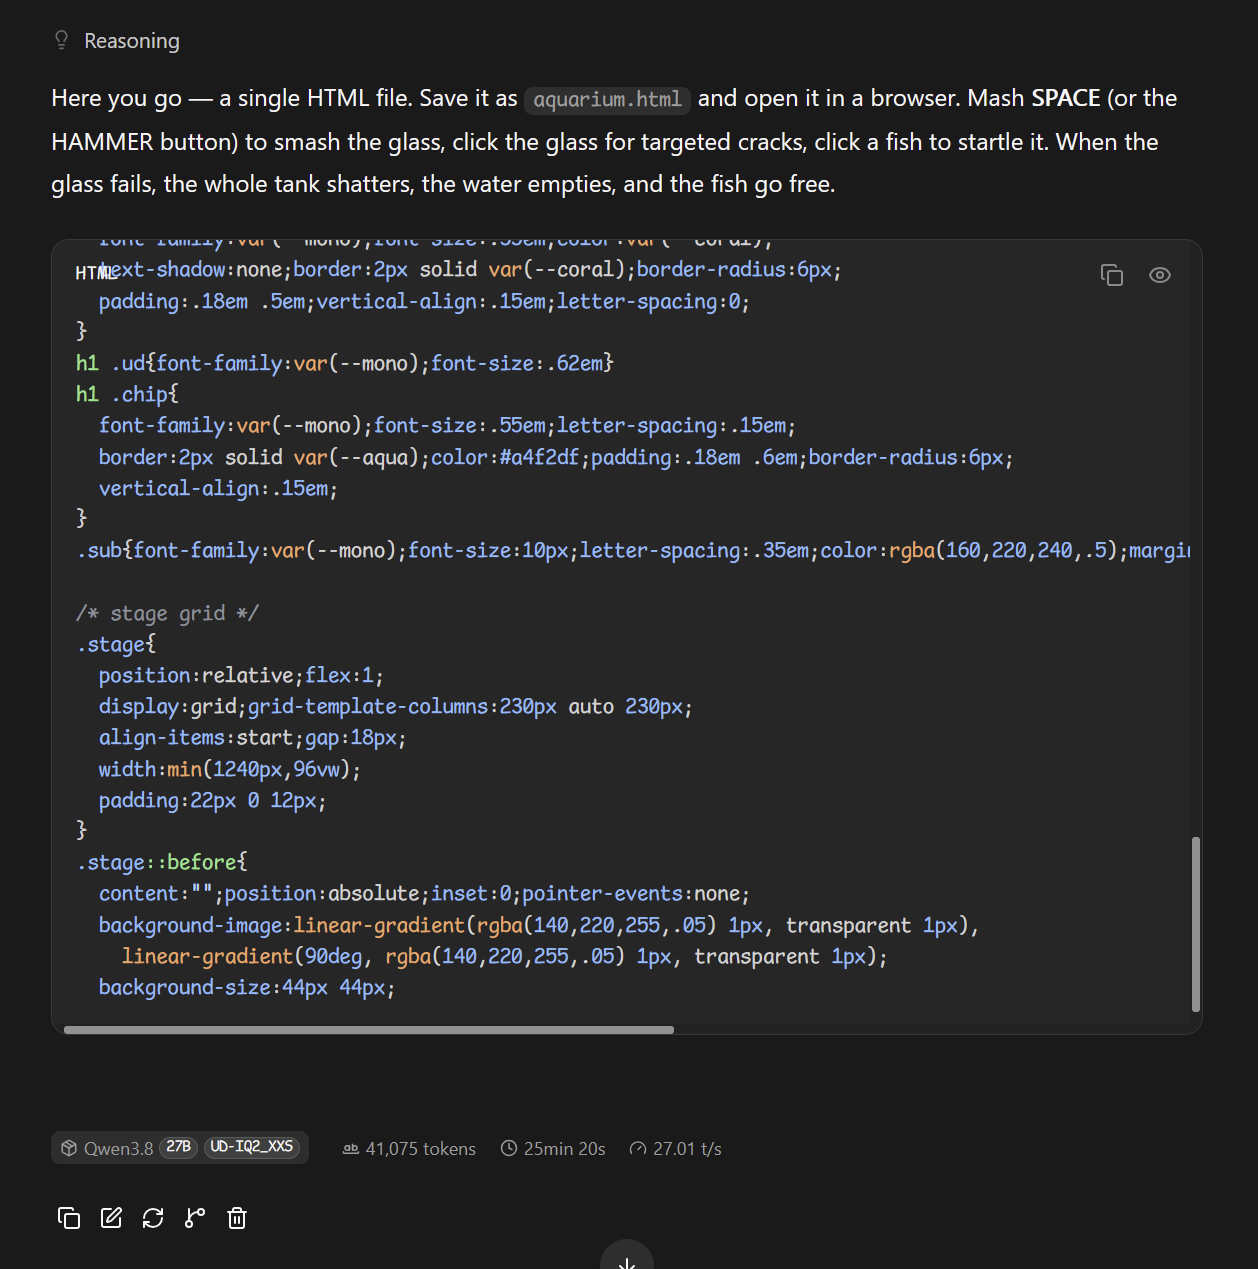This screenshot has width=1258, height=1269.
Task: Click the 'vertical-align:.15em;' line under h1 .chip
Action: click(218, 488)
